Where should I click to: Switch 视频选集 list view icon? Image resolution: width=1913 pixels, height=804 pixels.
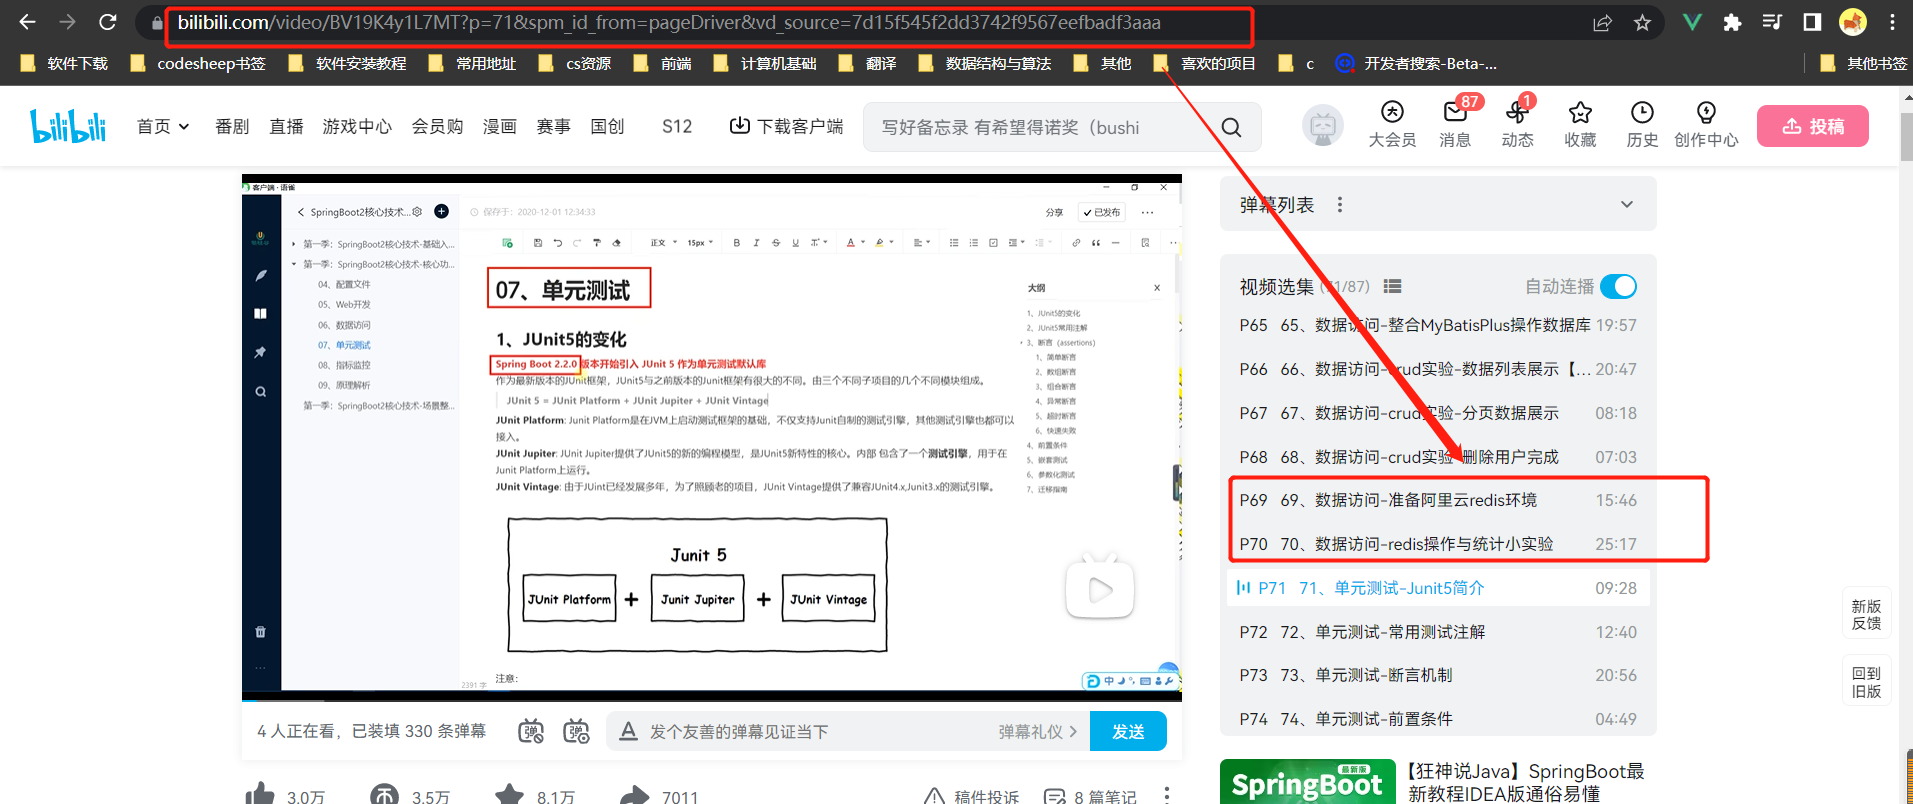(1392, 287)
